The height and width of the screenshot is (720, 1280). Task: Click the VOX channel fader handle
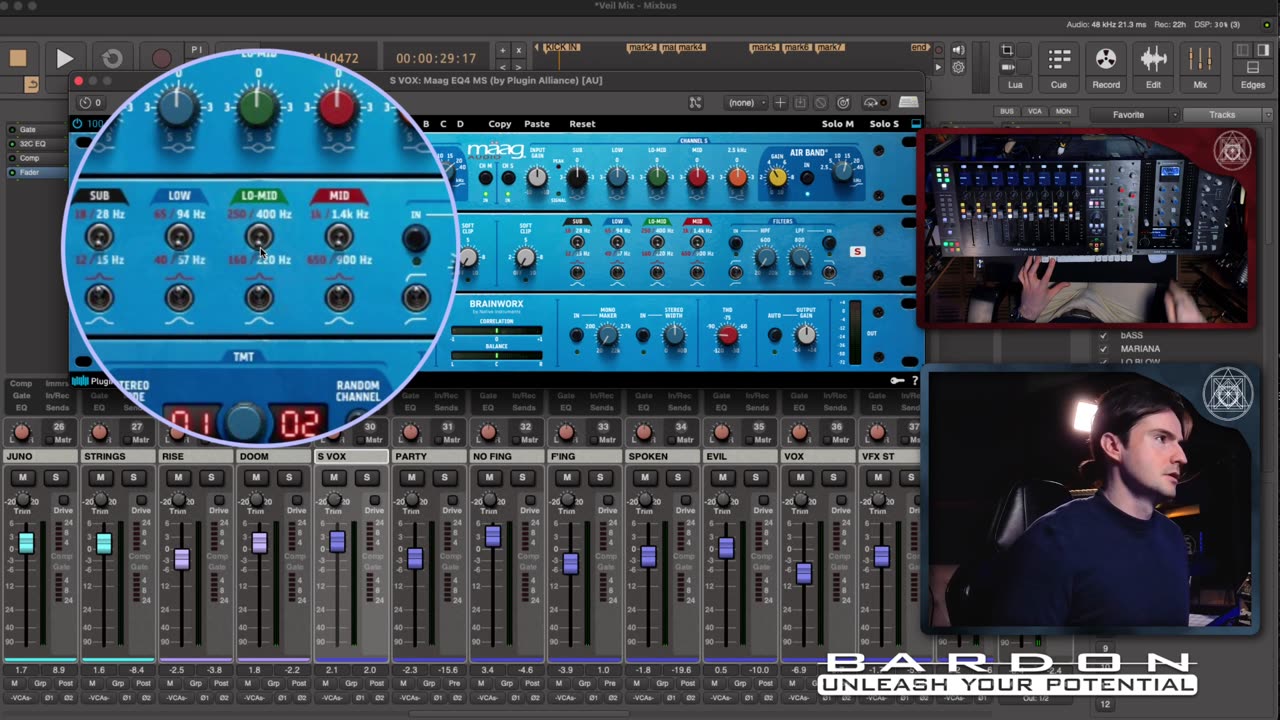pos(803,573)
